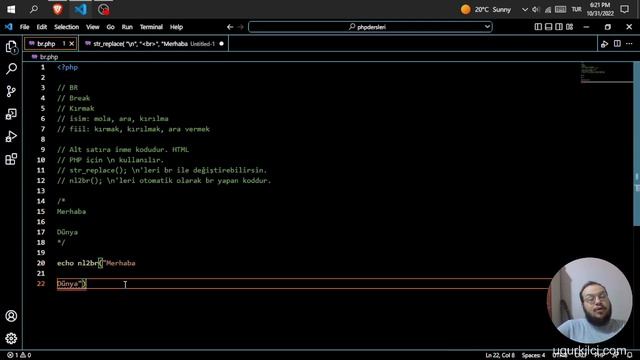Screen dimensions: 640x360
Task: Open the screen recorder taskbar icon
Action: click(x=104, y=9)
